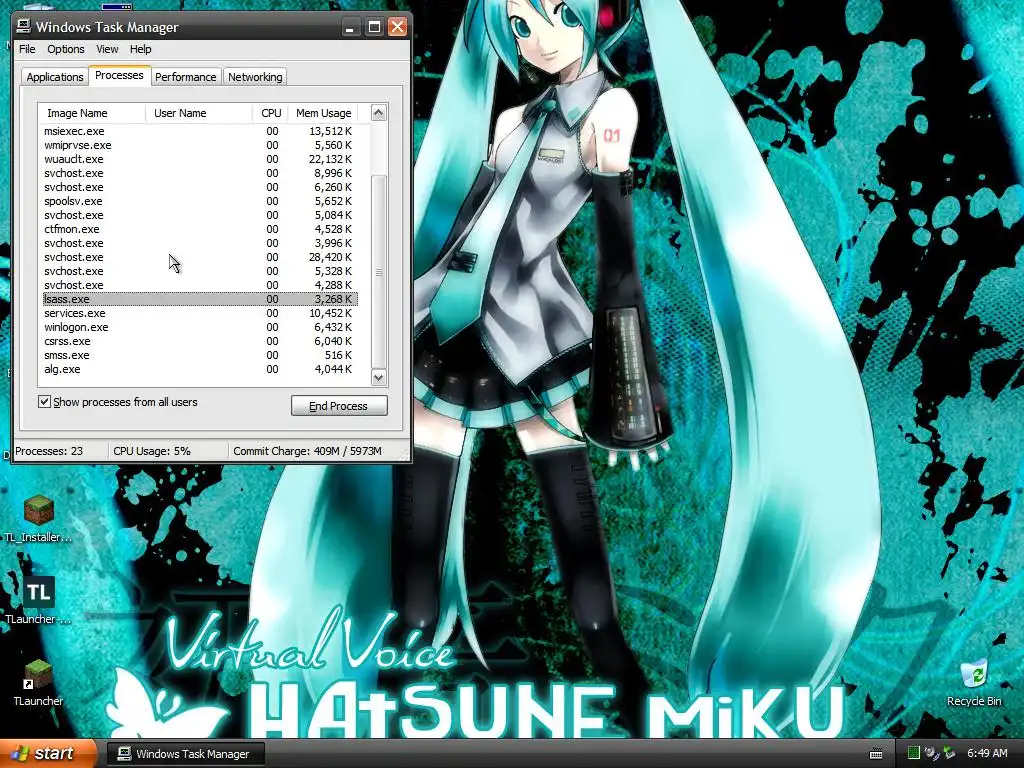Open the Help menu

(x=140, y=49)
